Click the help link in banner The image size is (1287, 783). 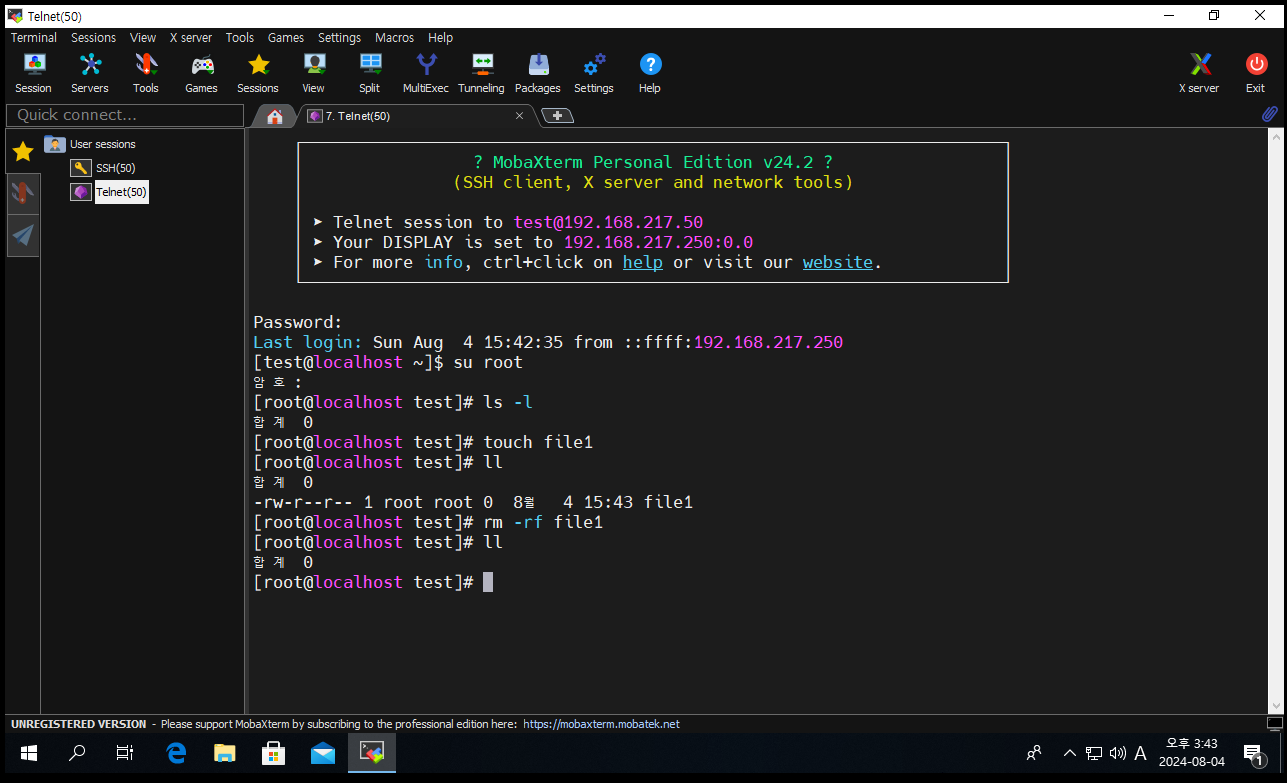pyautogui.click(x=643, y=262)
